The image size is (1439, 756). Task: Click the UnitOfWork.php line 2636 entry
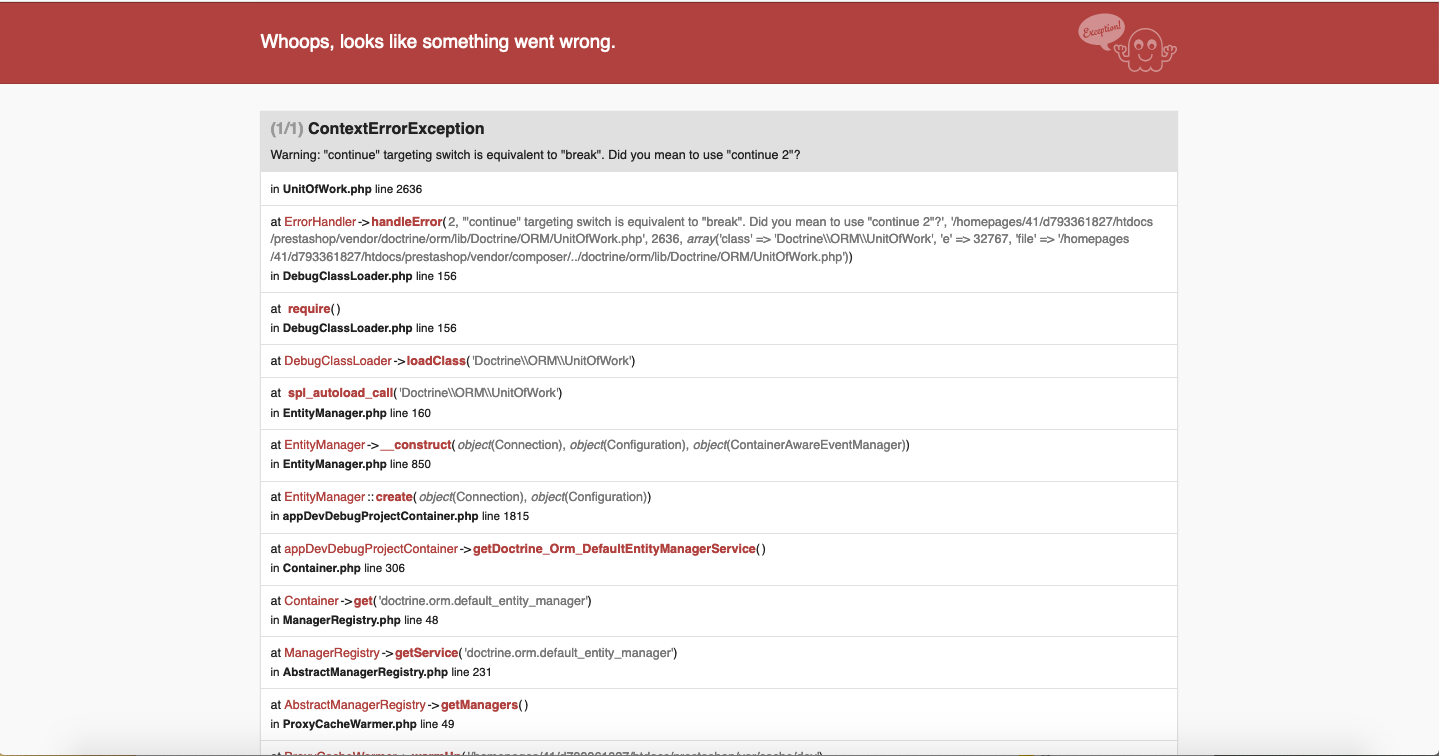[x=353, y=189]
